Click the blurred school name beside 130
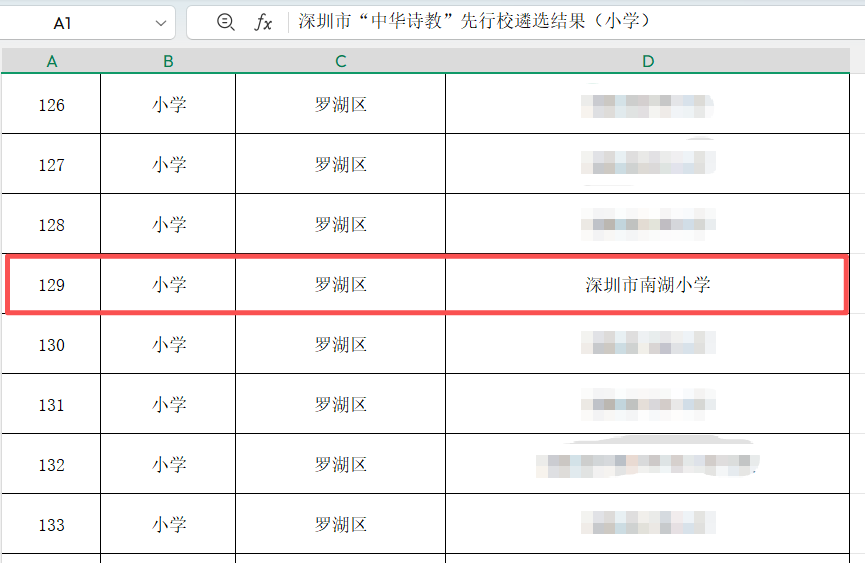The image size is (865, 563). [648, 343]
